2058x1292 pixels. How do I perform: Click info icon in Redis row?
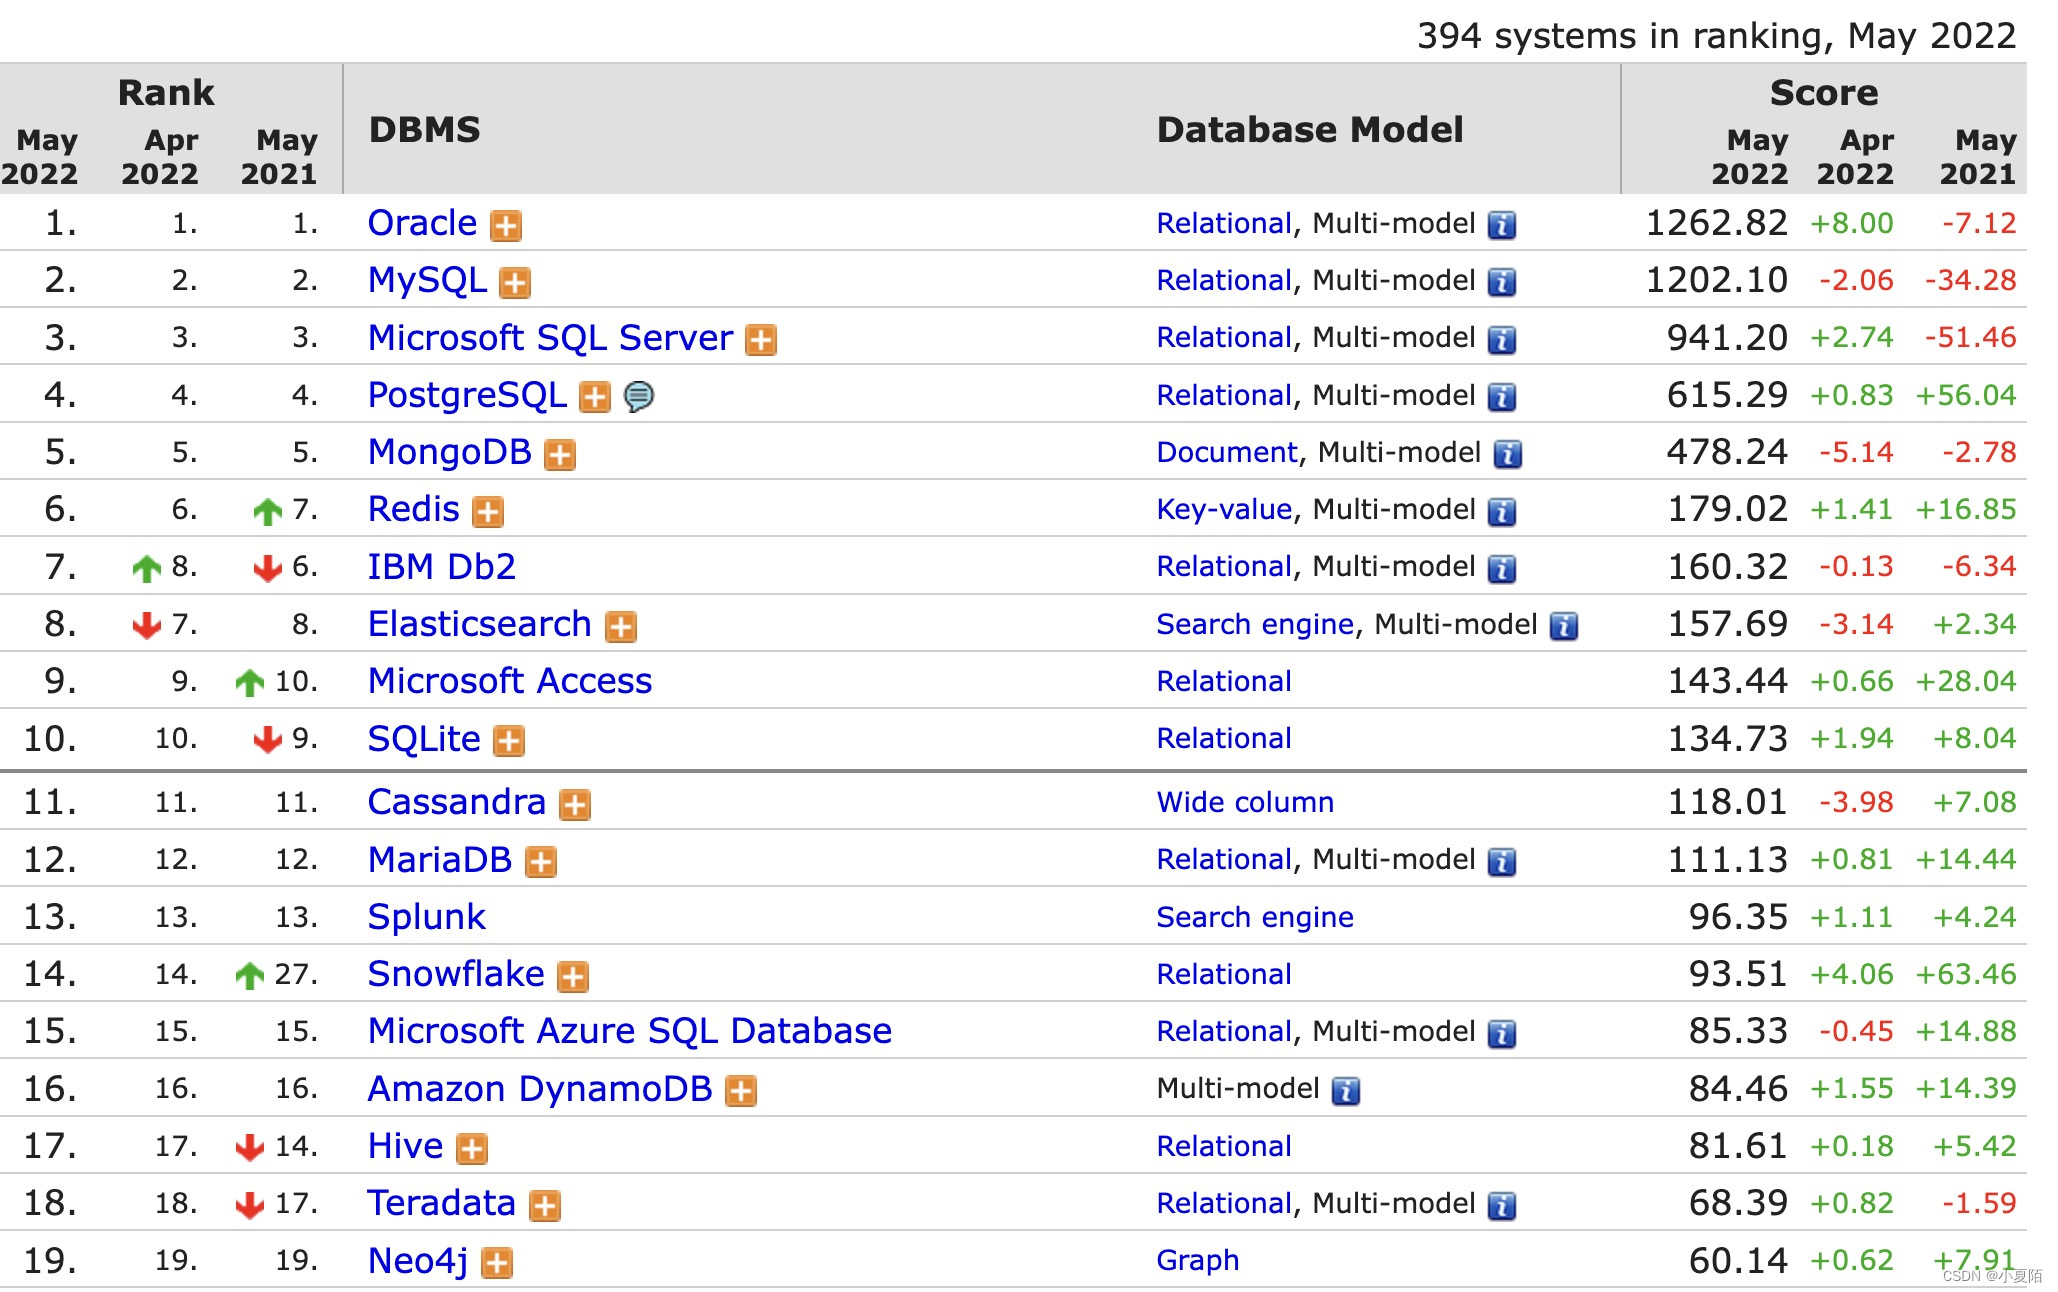pyautogui.click(x=1502, y=512)
